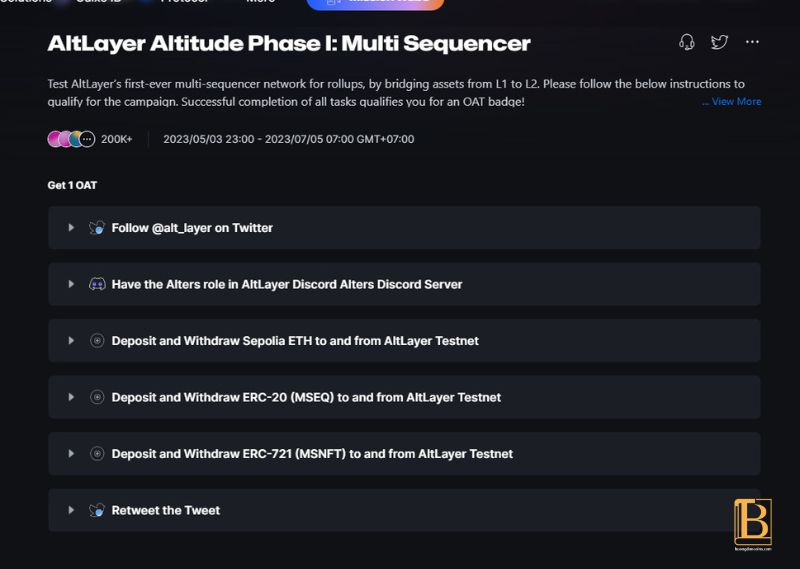This screenshot has width=800, height=569.
Task: Click the orange B book logo
Action: (x=753, y=525)
